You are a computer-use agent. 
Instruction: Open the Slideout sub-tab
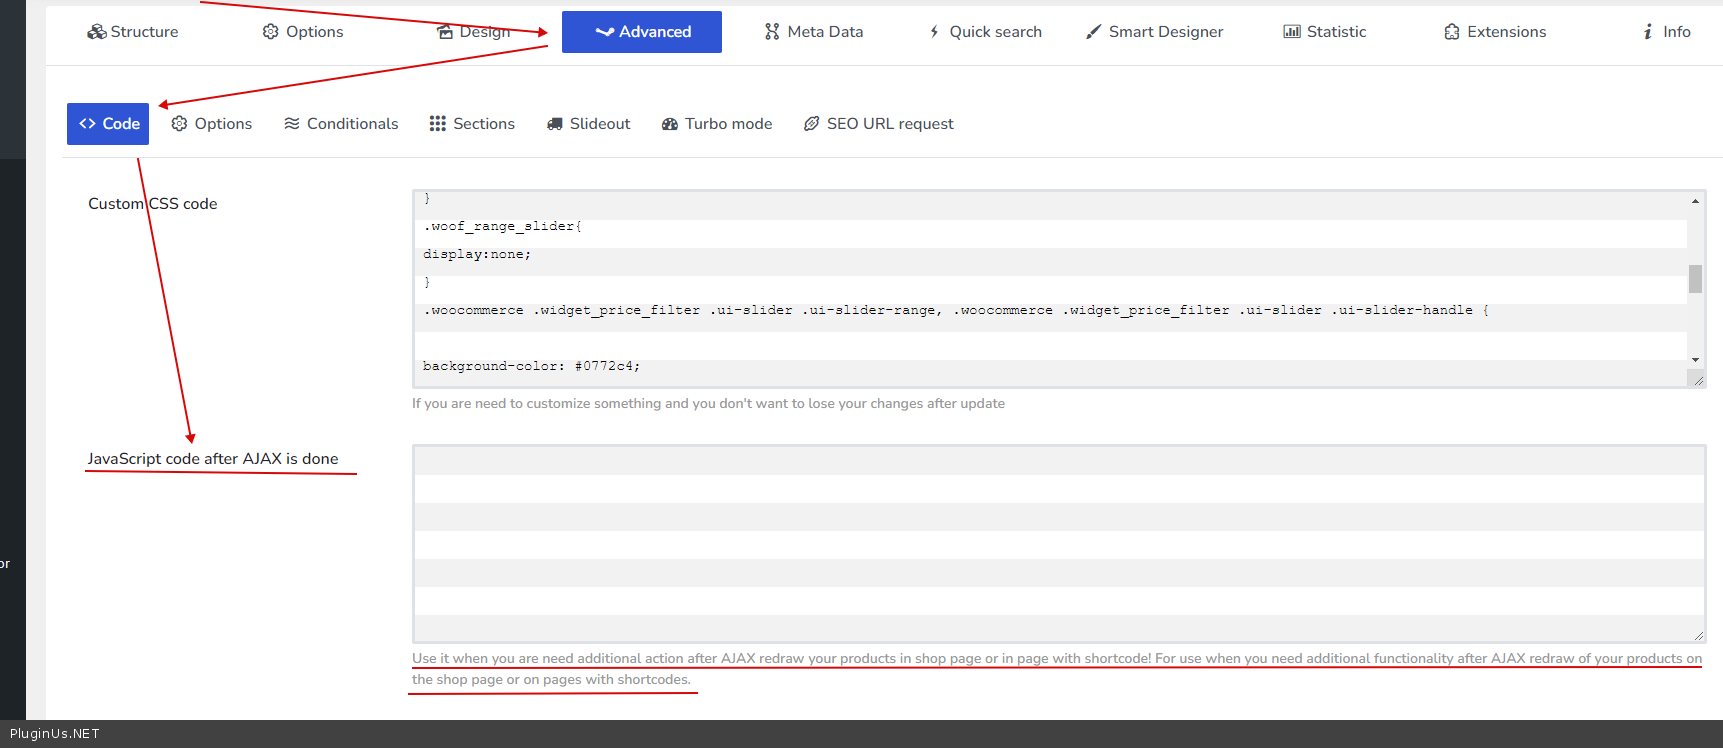[588, 124]
